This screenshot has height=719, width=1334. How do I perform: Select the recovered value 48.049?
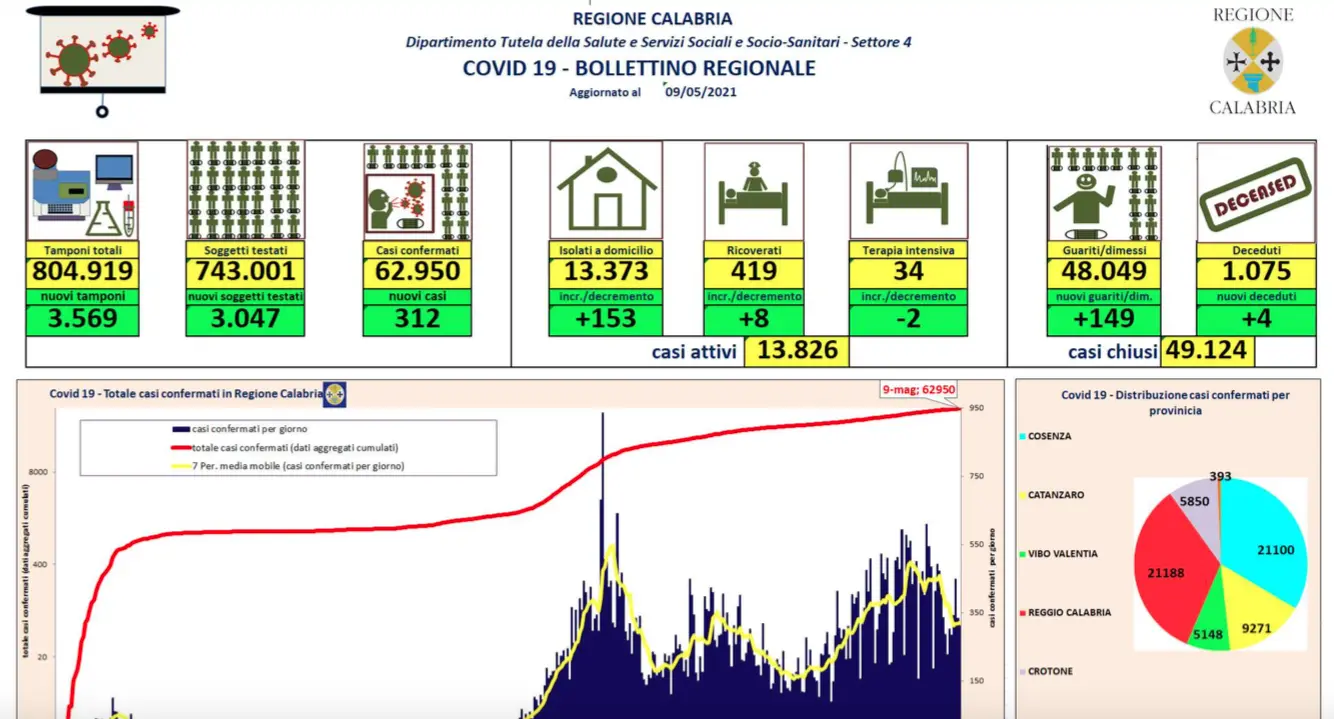pos(1104,272)
